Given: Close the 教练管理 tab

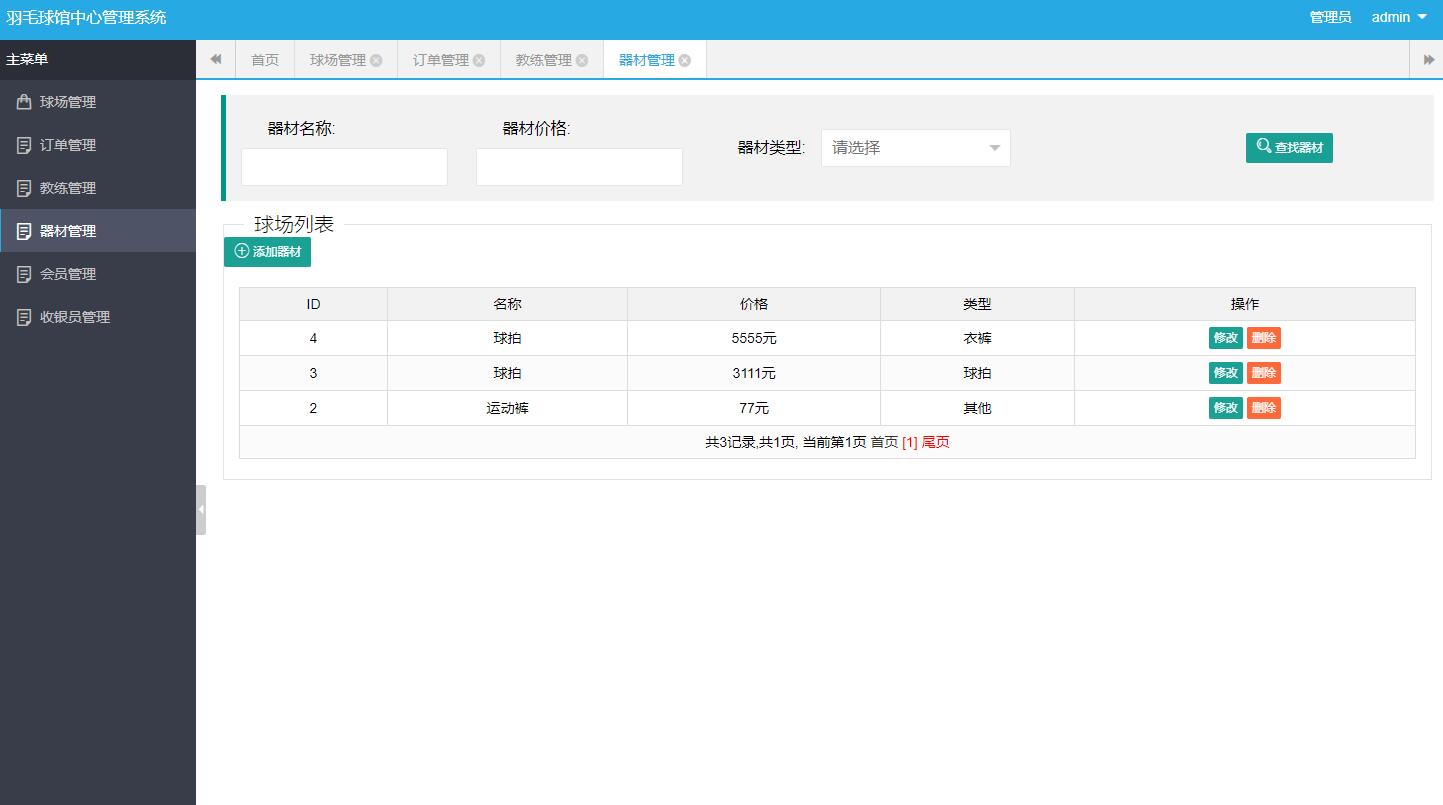Looking at the screenshot, I should coord(583,60).
